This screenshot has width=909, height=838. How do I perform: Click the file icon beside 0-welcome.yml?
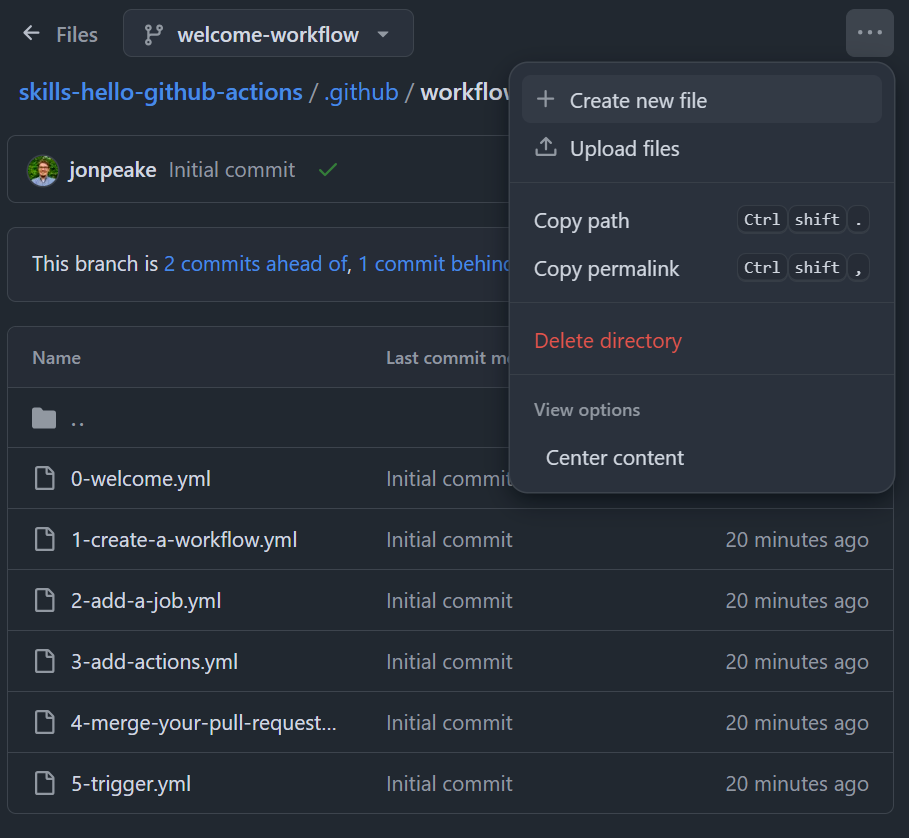coord(44,479)
